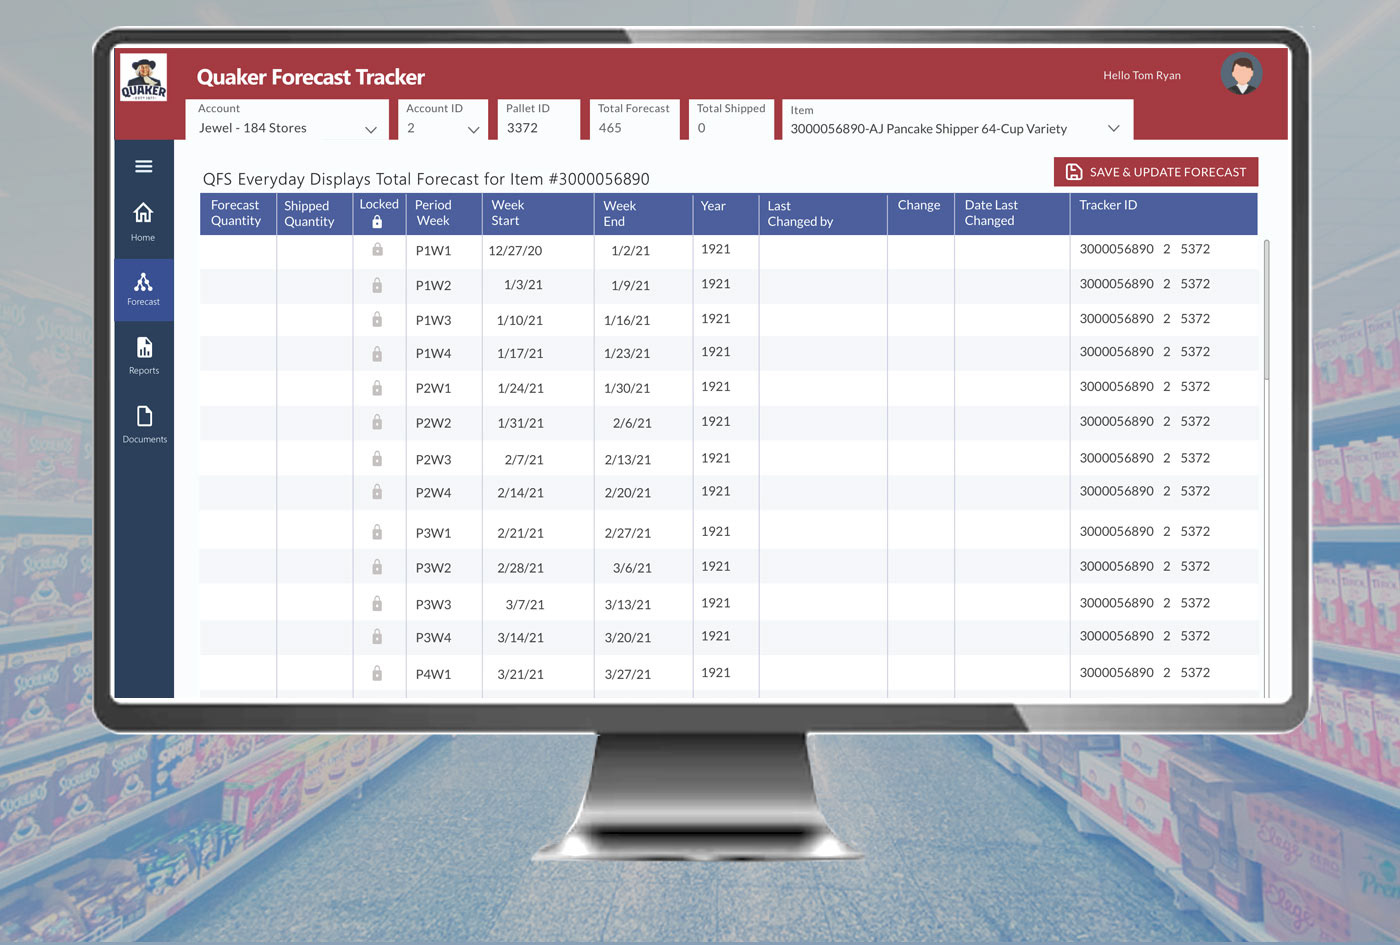Click year 1921 in P3W3 row

(715, 603)
